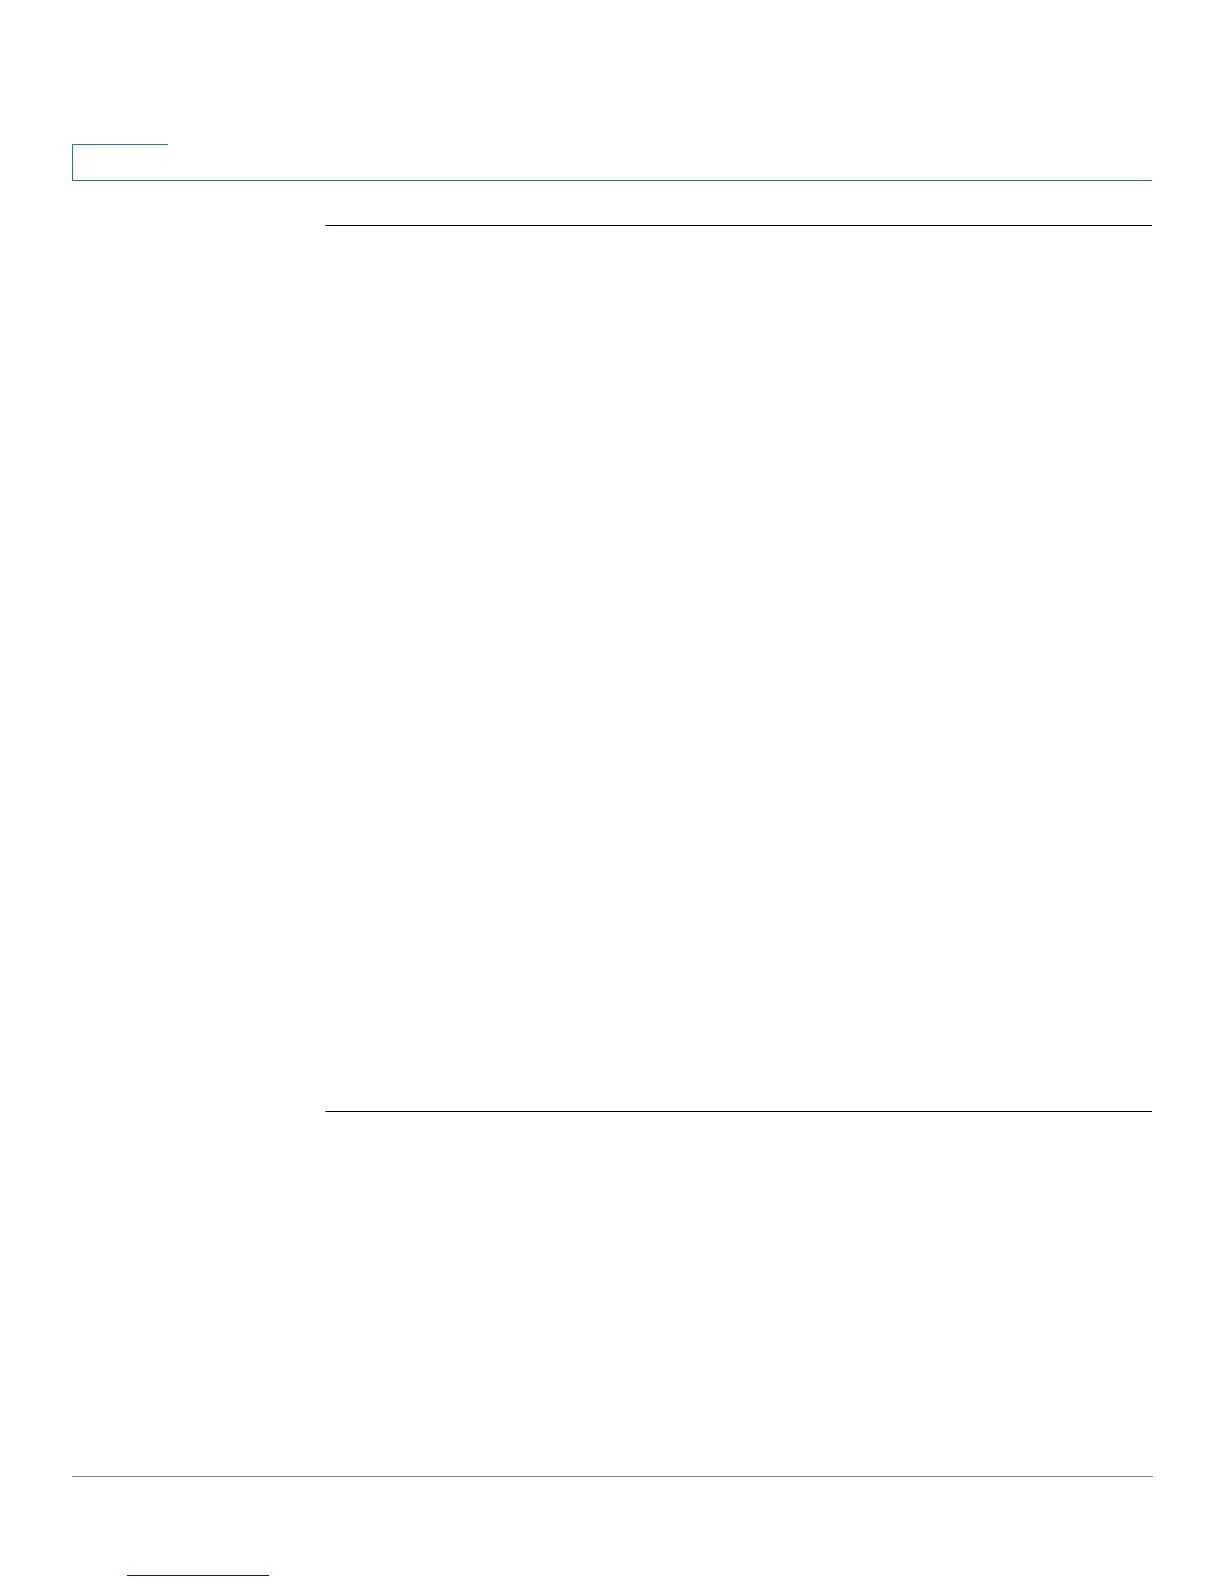Click right end of the teal header line

[1148, 180]
